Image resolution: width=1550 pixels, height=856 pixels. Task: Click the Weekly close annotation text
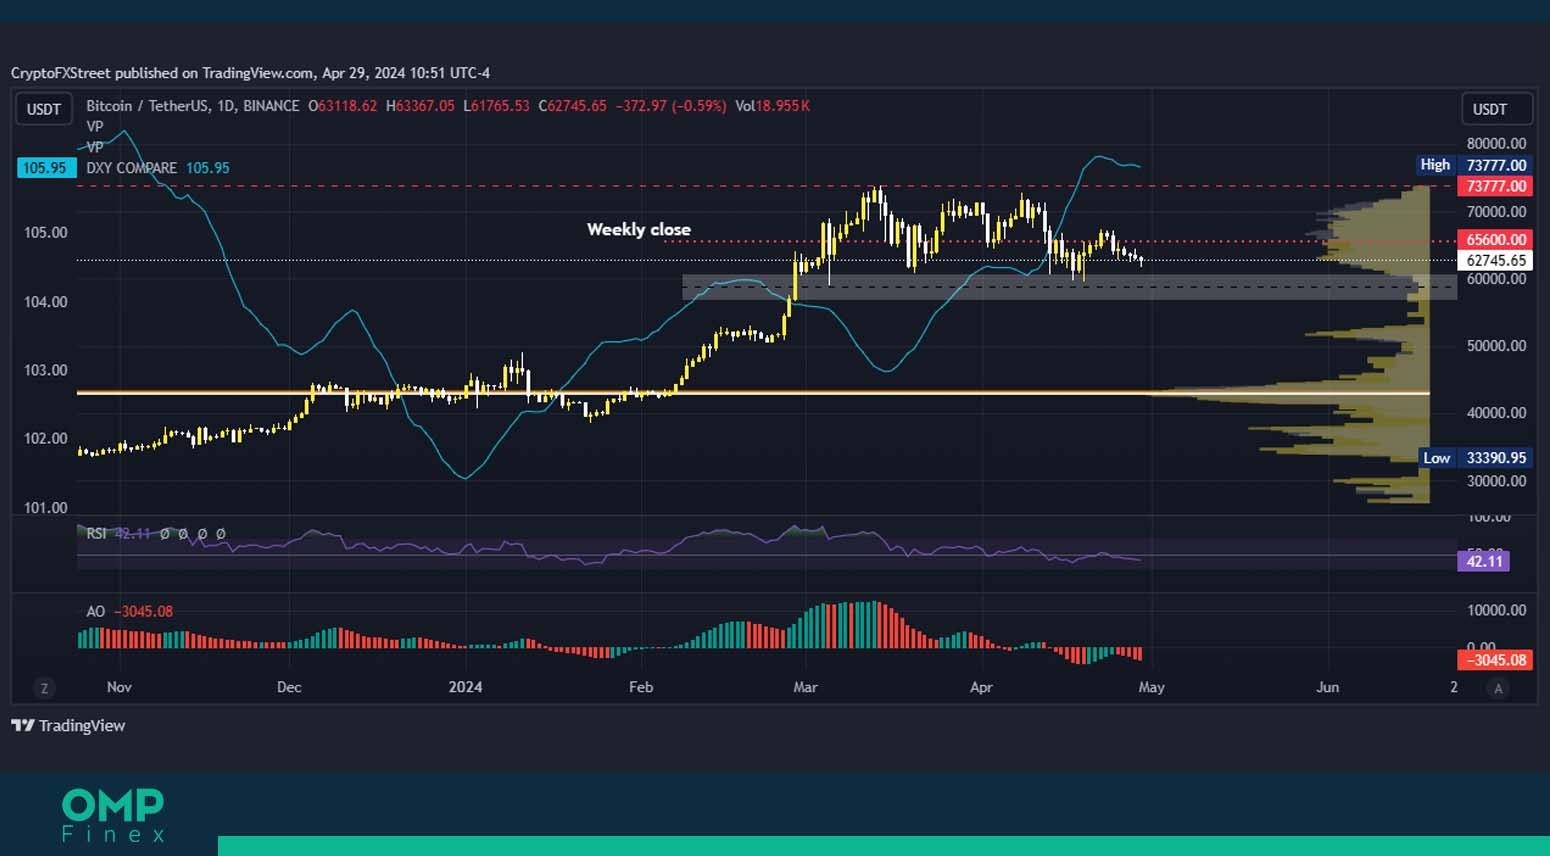(x=639, y=230)
